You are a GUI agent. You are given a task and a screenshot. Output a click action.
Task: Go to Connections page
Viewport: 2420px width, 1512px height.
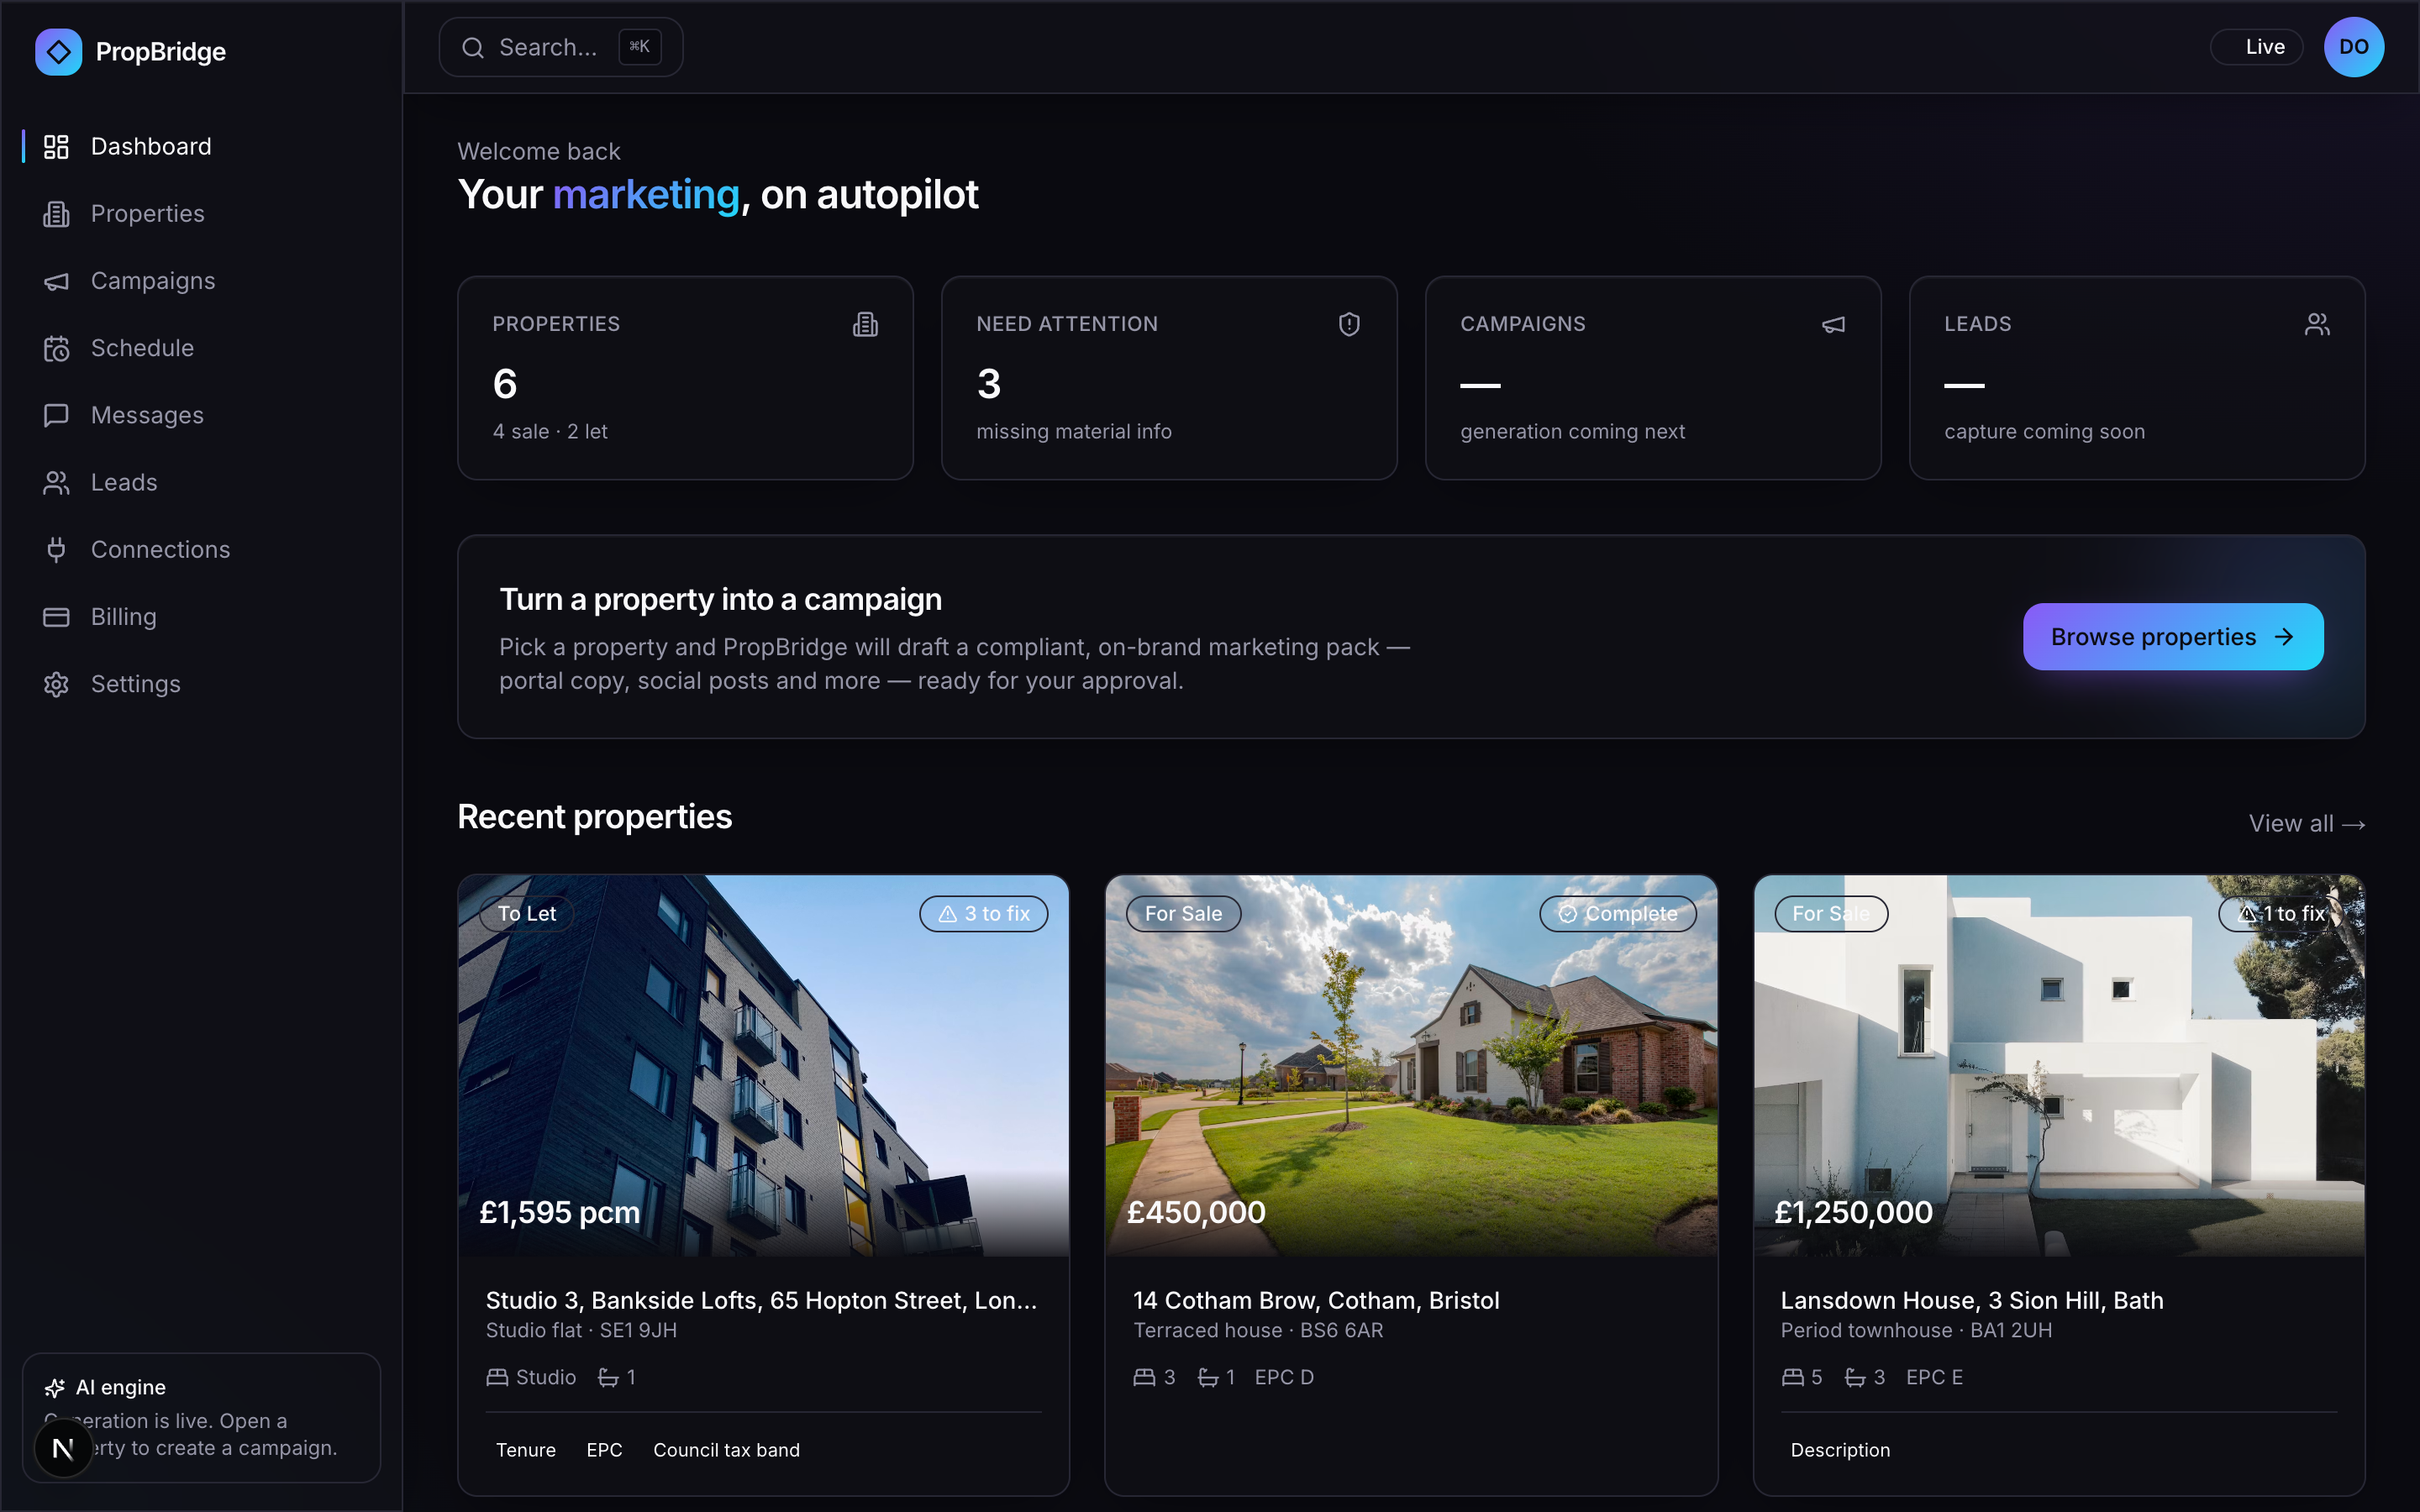(x=202, y=550)
